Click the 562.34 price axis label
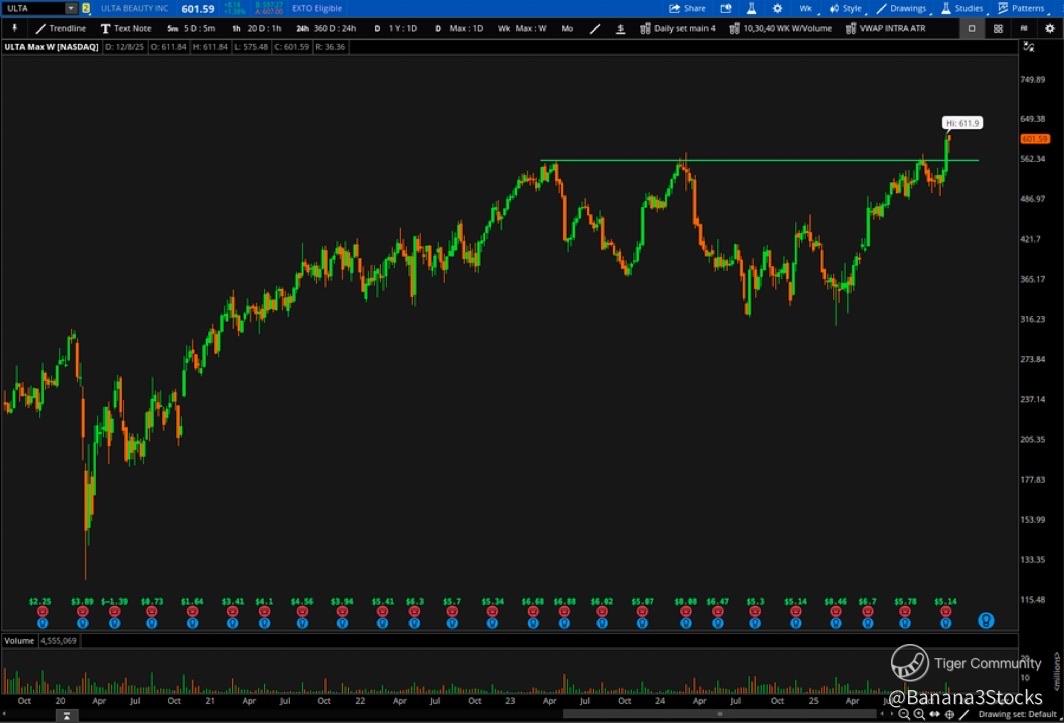Viewport: 1064px width, 723px height. point(1033,159)
